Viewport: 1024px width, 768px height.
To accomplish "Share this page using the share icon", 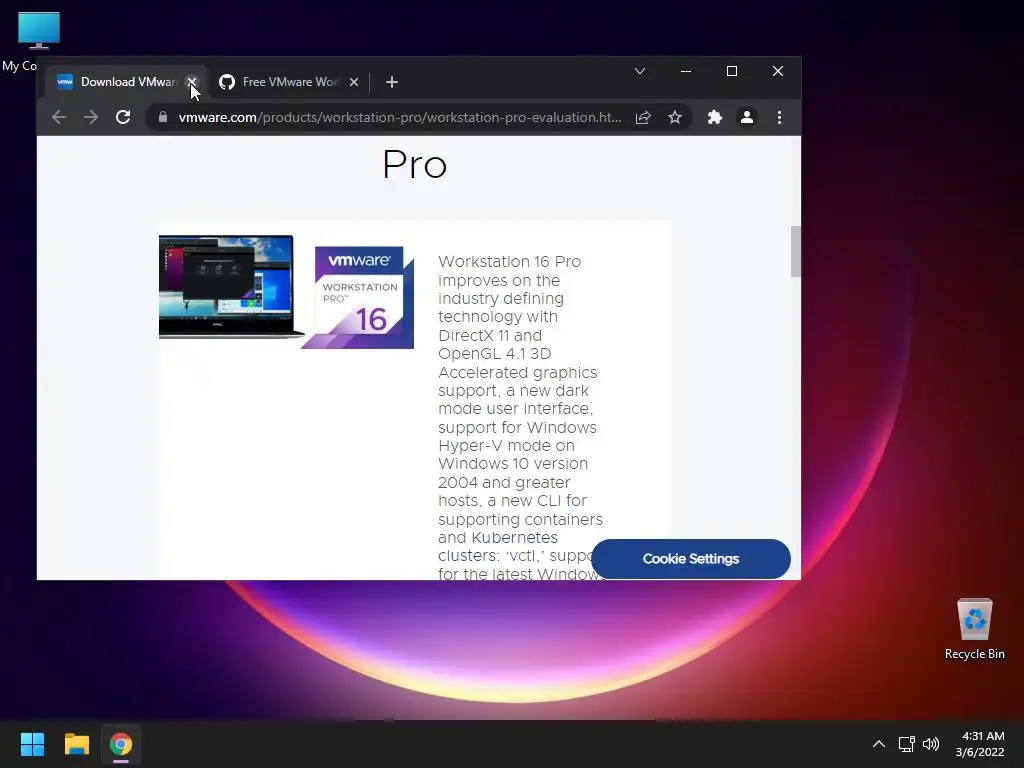I will click(x=643, y=118).
